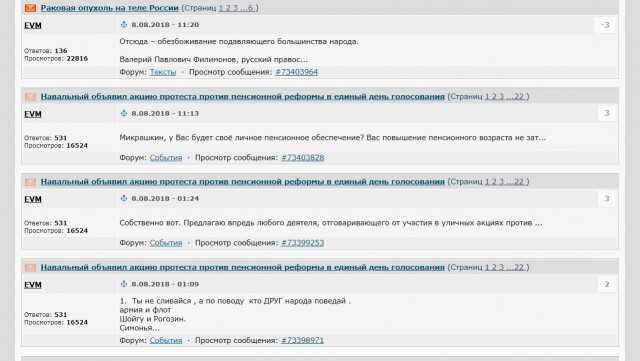Click the envelope icon beside Раковая опухоль на теле России

click(31, 8)
